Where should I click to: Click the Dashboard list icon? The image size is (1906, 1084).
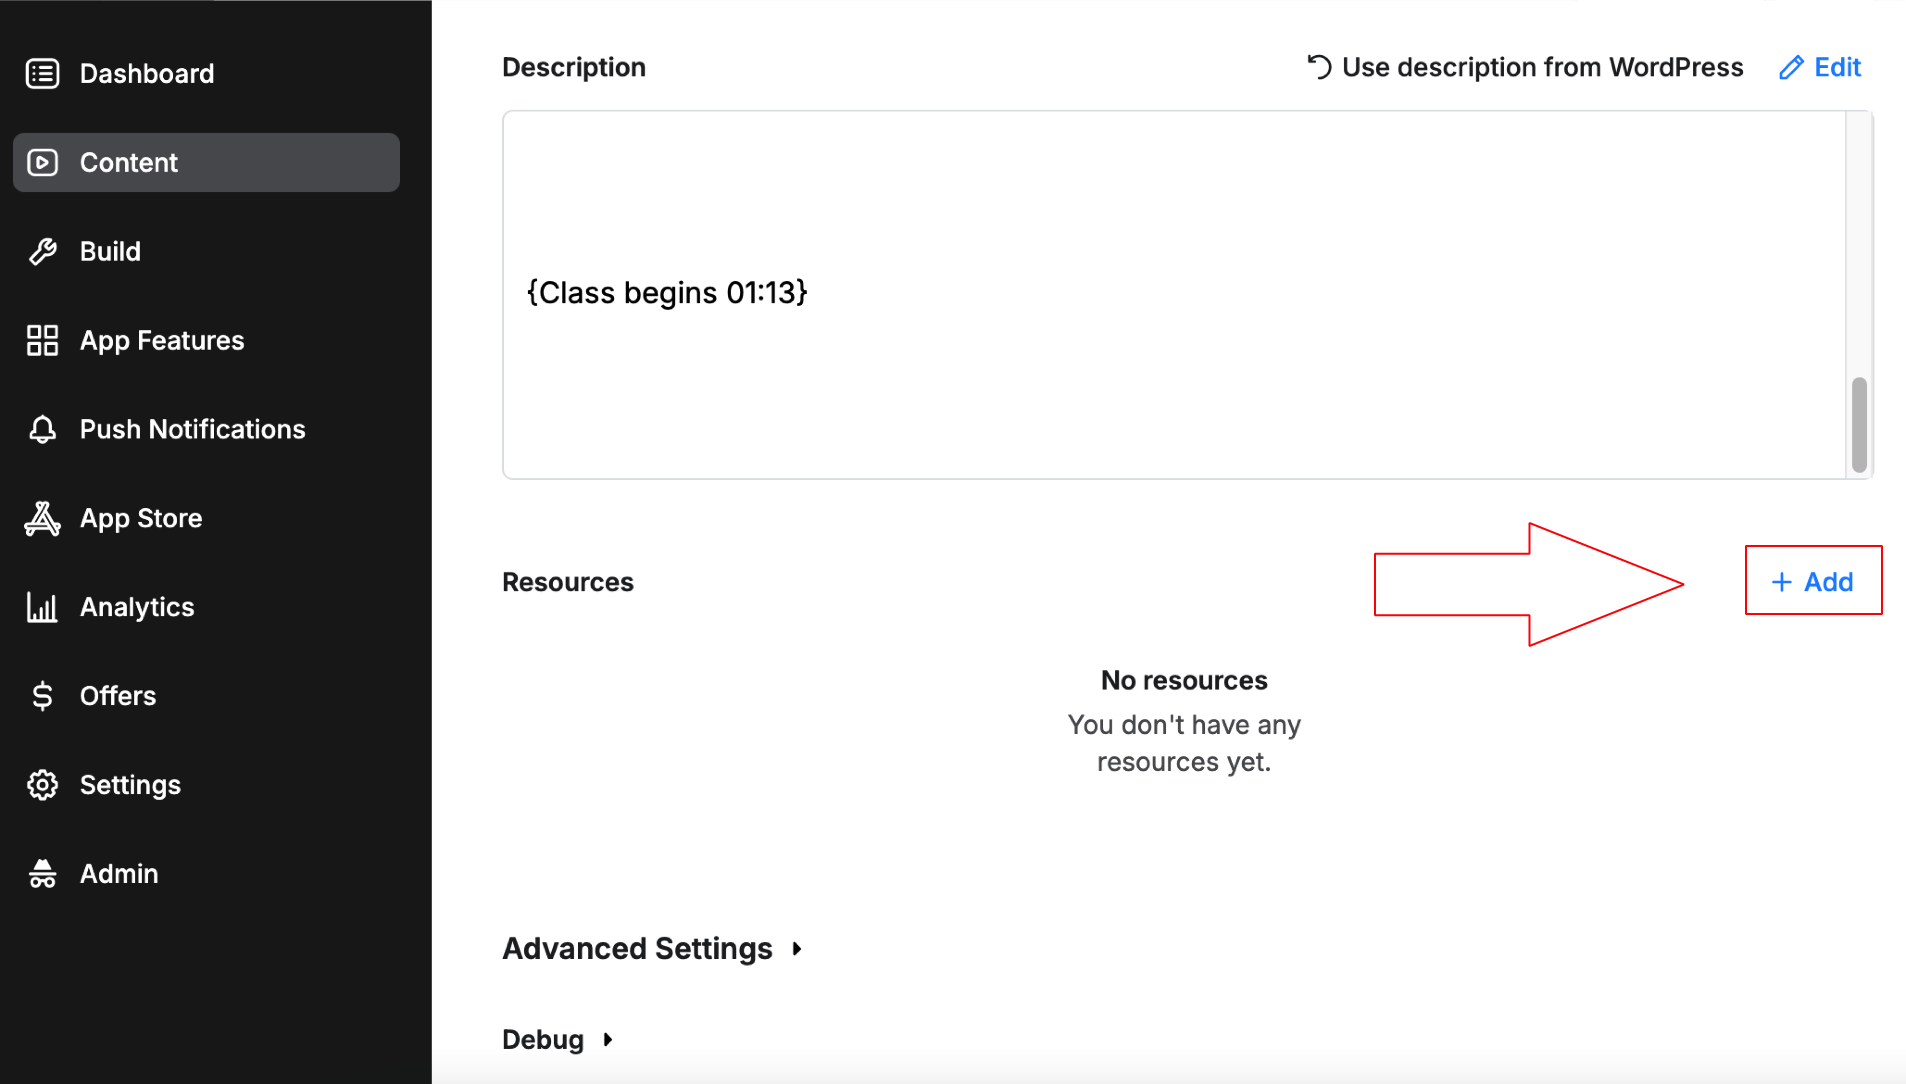(42, 74)
